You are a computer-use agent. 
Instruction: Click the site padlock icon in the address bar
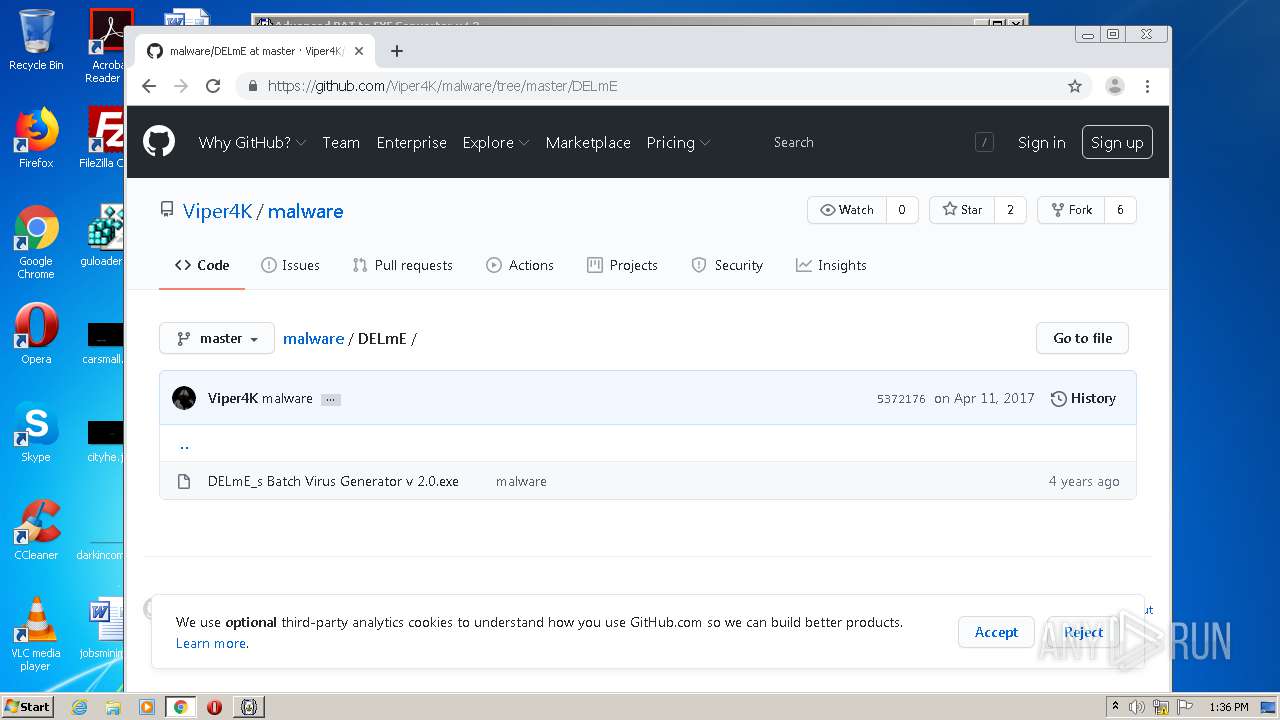pyautogui.click(x=252, y=86)
